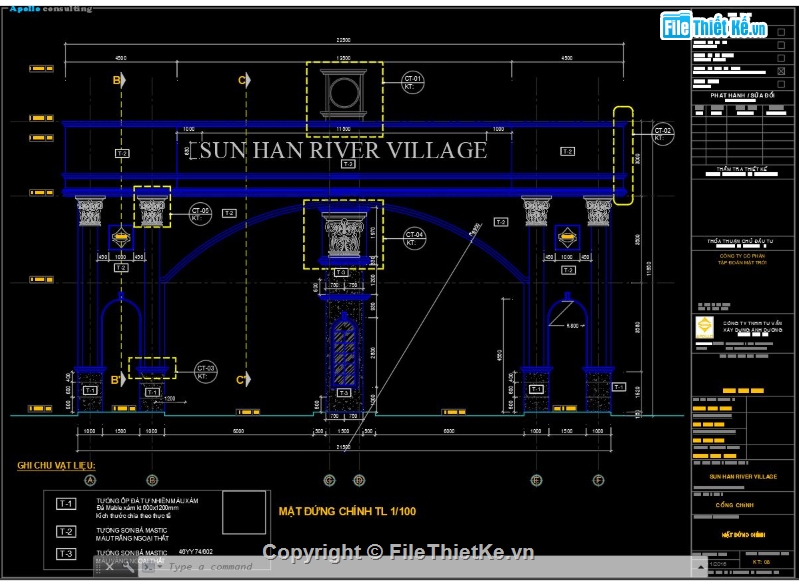The height and width of the screenshot is (582, 799).
Task: Select the CT-05 detail callout bubble
Action: [x=200, y=214]
